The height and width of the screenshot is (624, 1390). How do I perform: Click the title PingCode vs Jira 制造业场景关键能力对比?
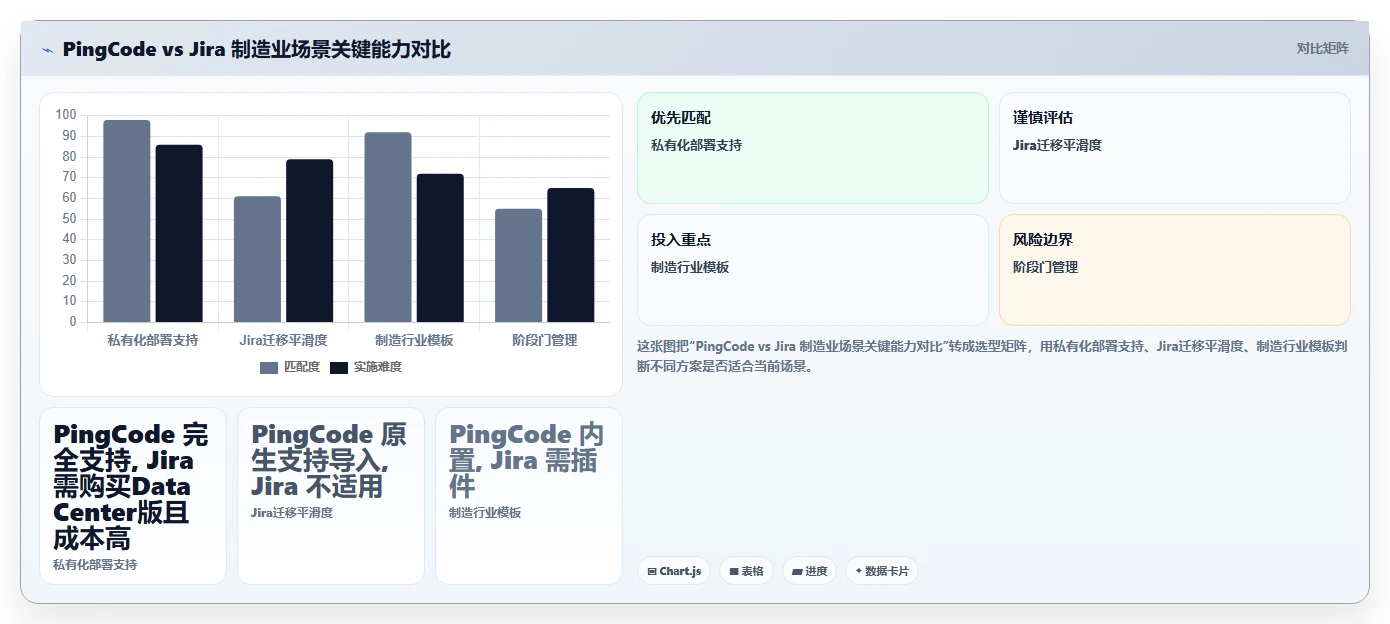tap(257, 49)
